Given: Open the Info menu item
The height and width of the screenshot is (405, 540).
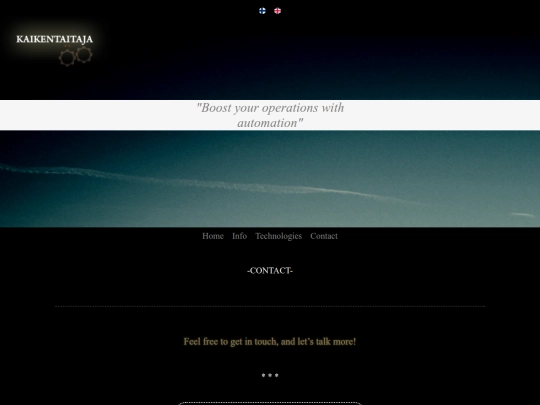Looking at the screenshot, I should point(239,236).
